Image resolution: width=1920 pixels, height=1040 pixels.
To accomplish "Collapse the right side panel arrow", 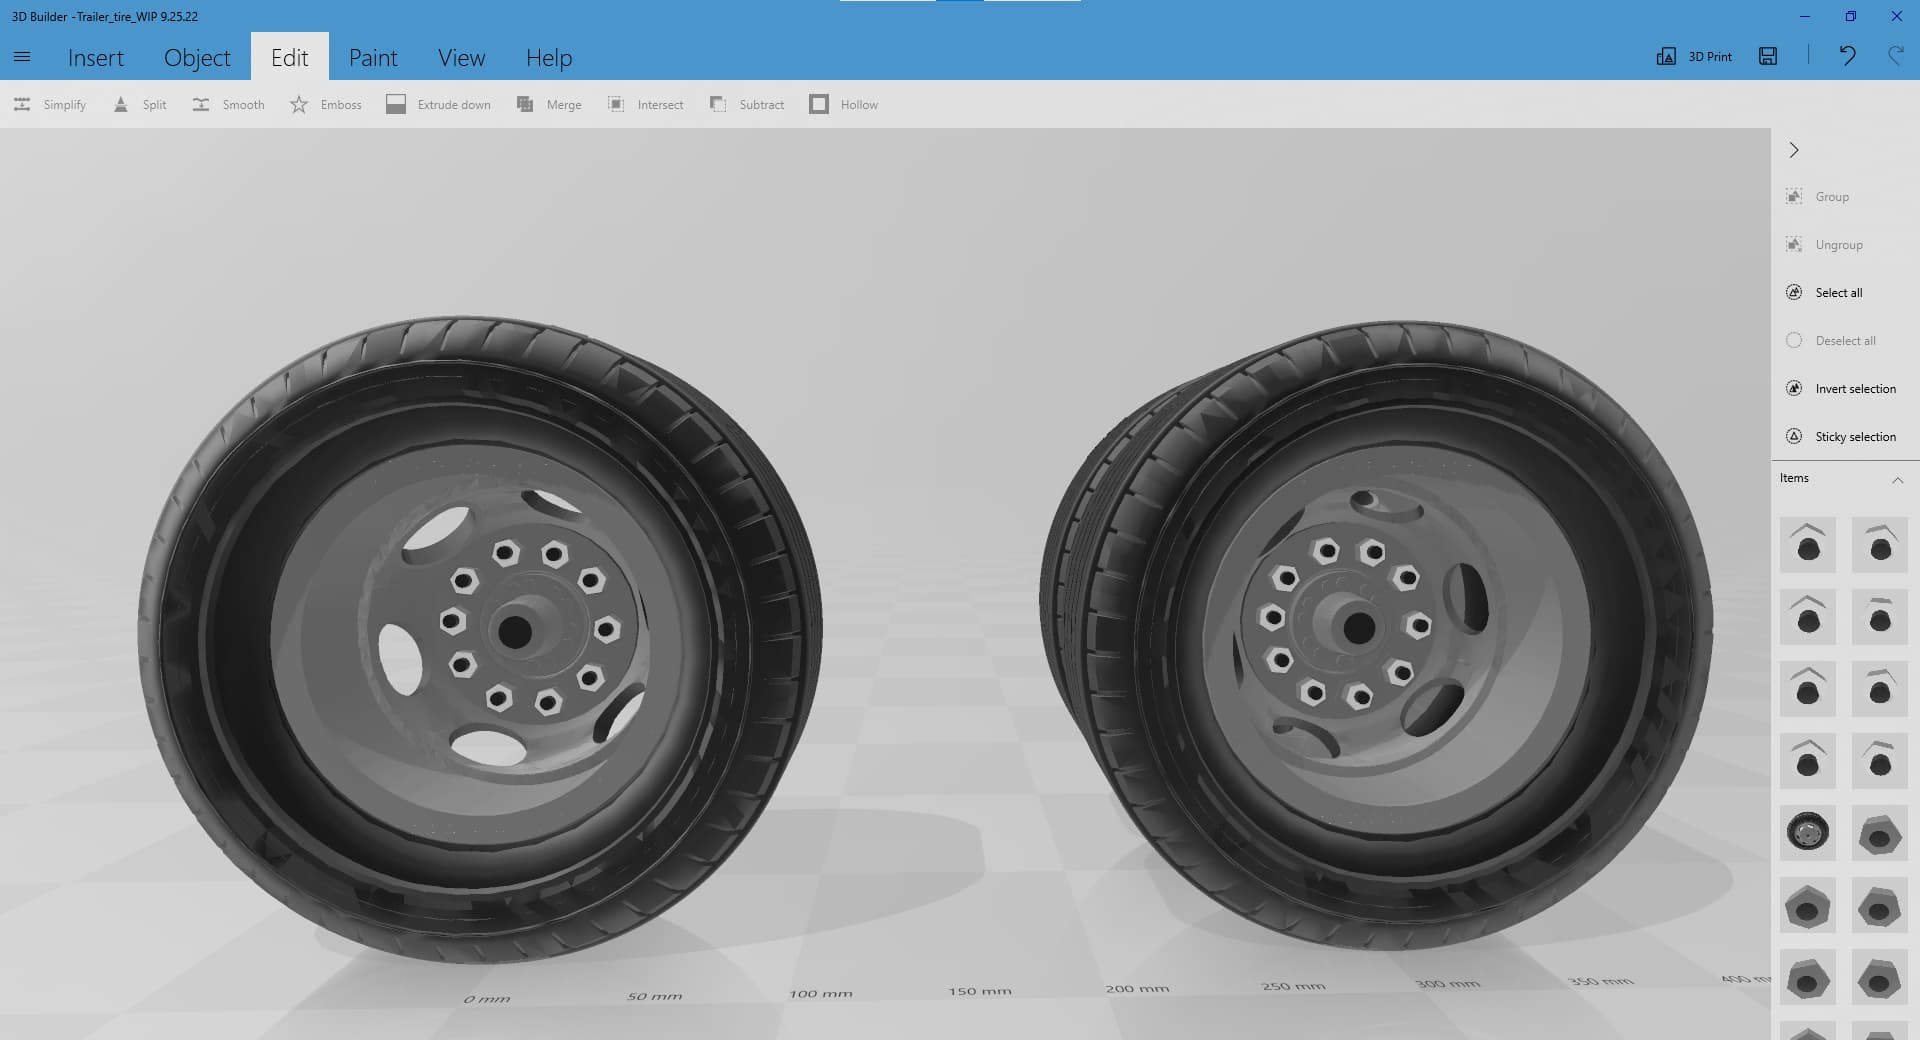I will (x=1794, y=150).
